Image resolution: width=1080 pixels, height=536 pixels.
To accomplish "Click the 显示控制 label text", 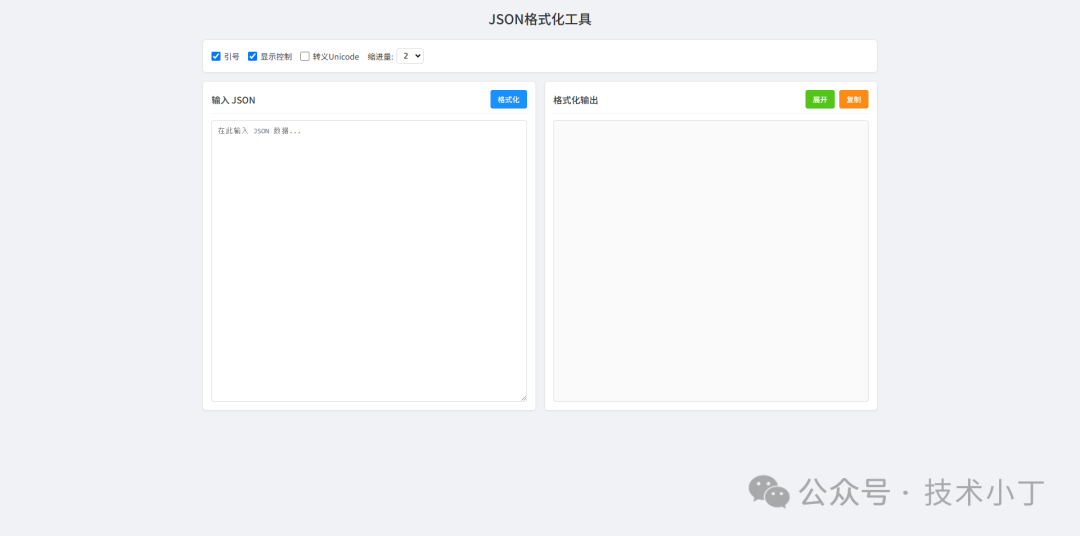I will (276, 57).
